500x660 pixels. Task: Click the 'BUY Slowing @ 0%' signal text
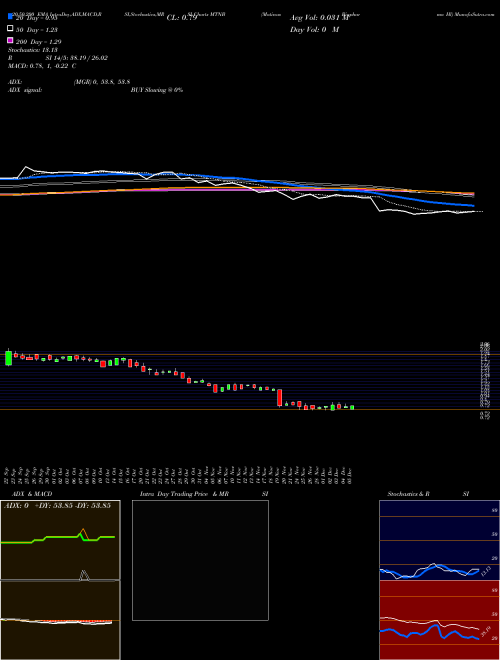point(157,90)
